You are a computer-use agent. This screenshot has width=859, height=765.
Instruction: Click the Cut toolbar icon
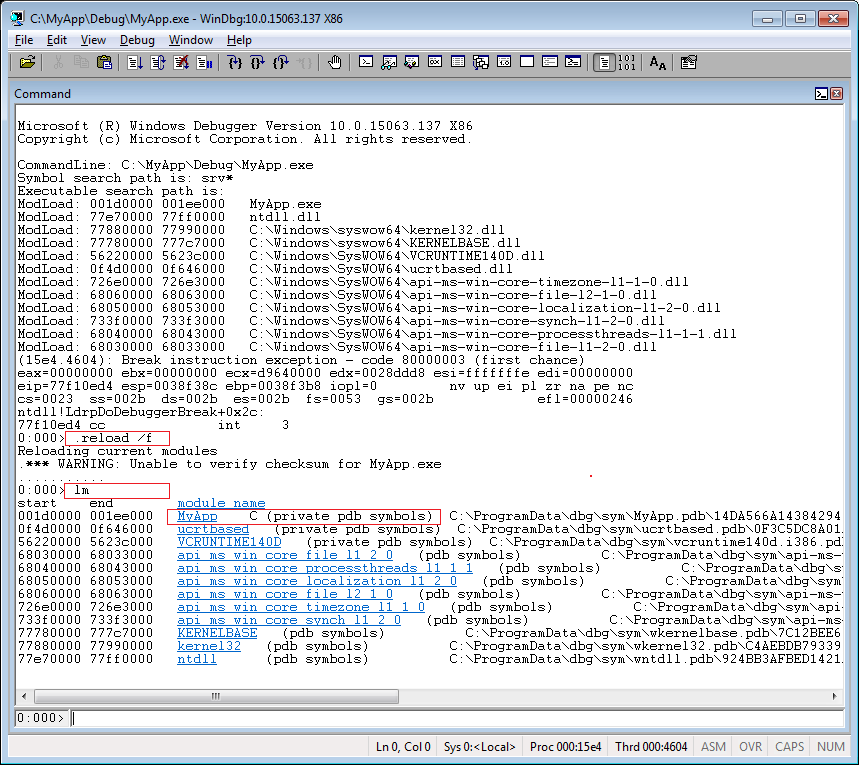(x=58, y=62)
